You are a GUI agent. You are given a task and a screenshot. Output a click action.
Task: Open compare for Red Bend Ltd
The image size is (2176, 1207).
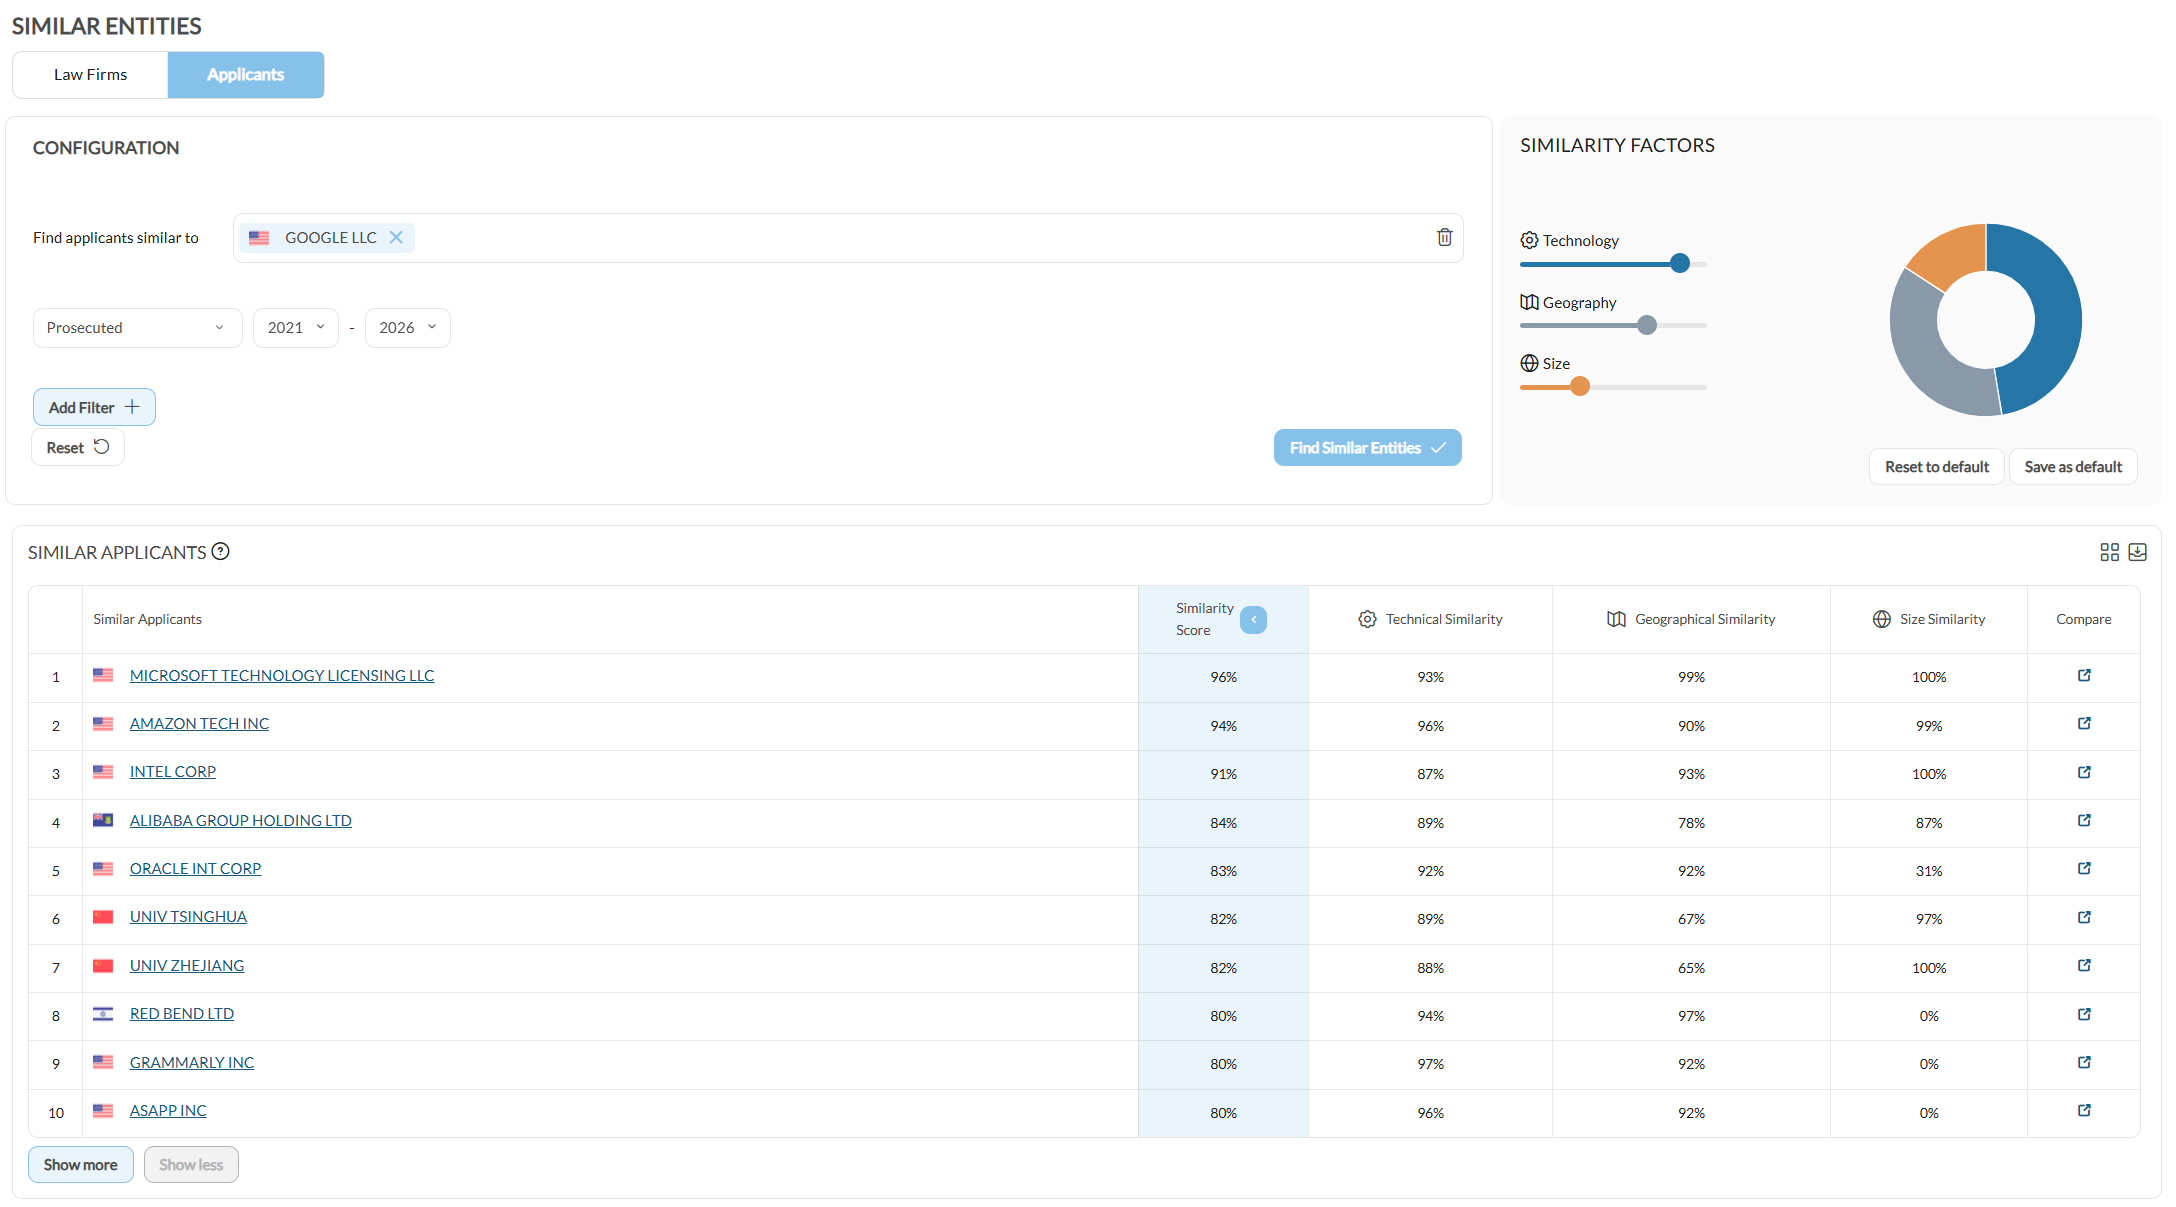(x=2084, y=1015)
